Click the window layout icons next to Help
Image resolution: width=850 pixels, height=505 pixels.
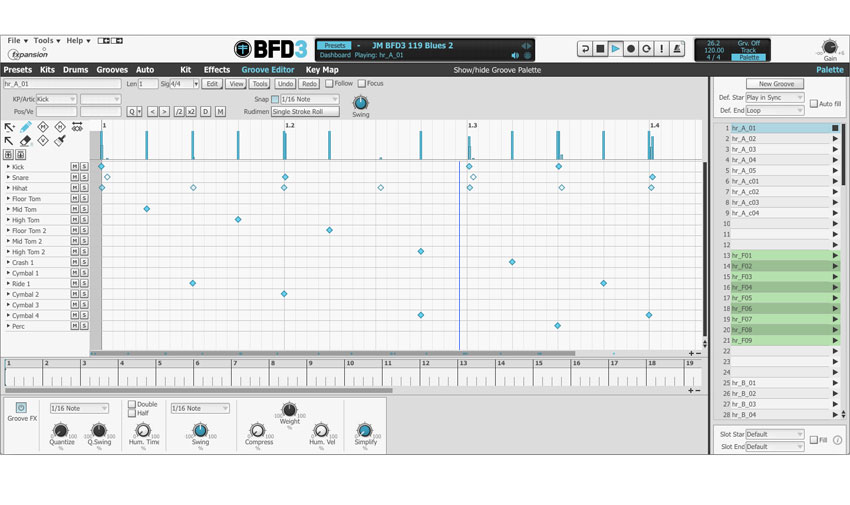click(110, 41)
